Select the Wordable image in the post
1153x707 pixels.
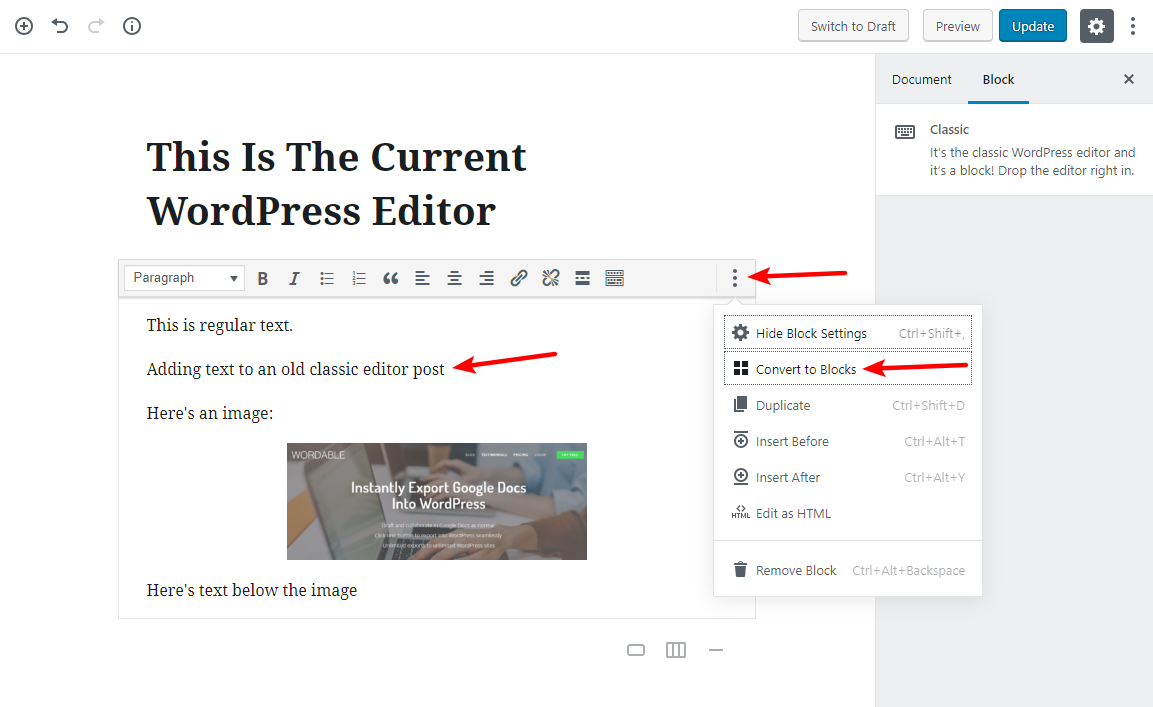437,502
